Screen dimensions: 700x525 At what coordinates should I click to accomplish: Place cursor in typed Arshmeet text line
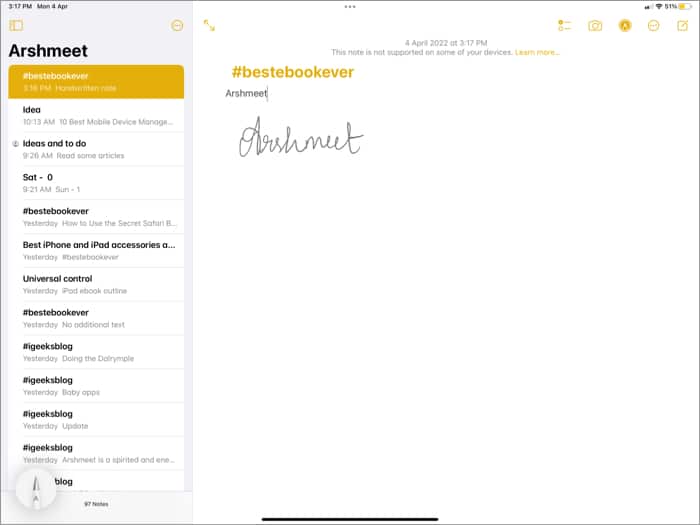246,93
